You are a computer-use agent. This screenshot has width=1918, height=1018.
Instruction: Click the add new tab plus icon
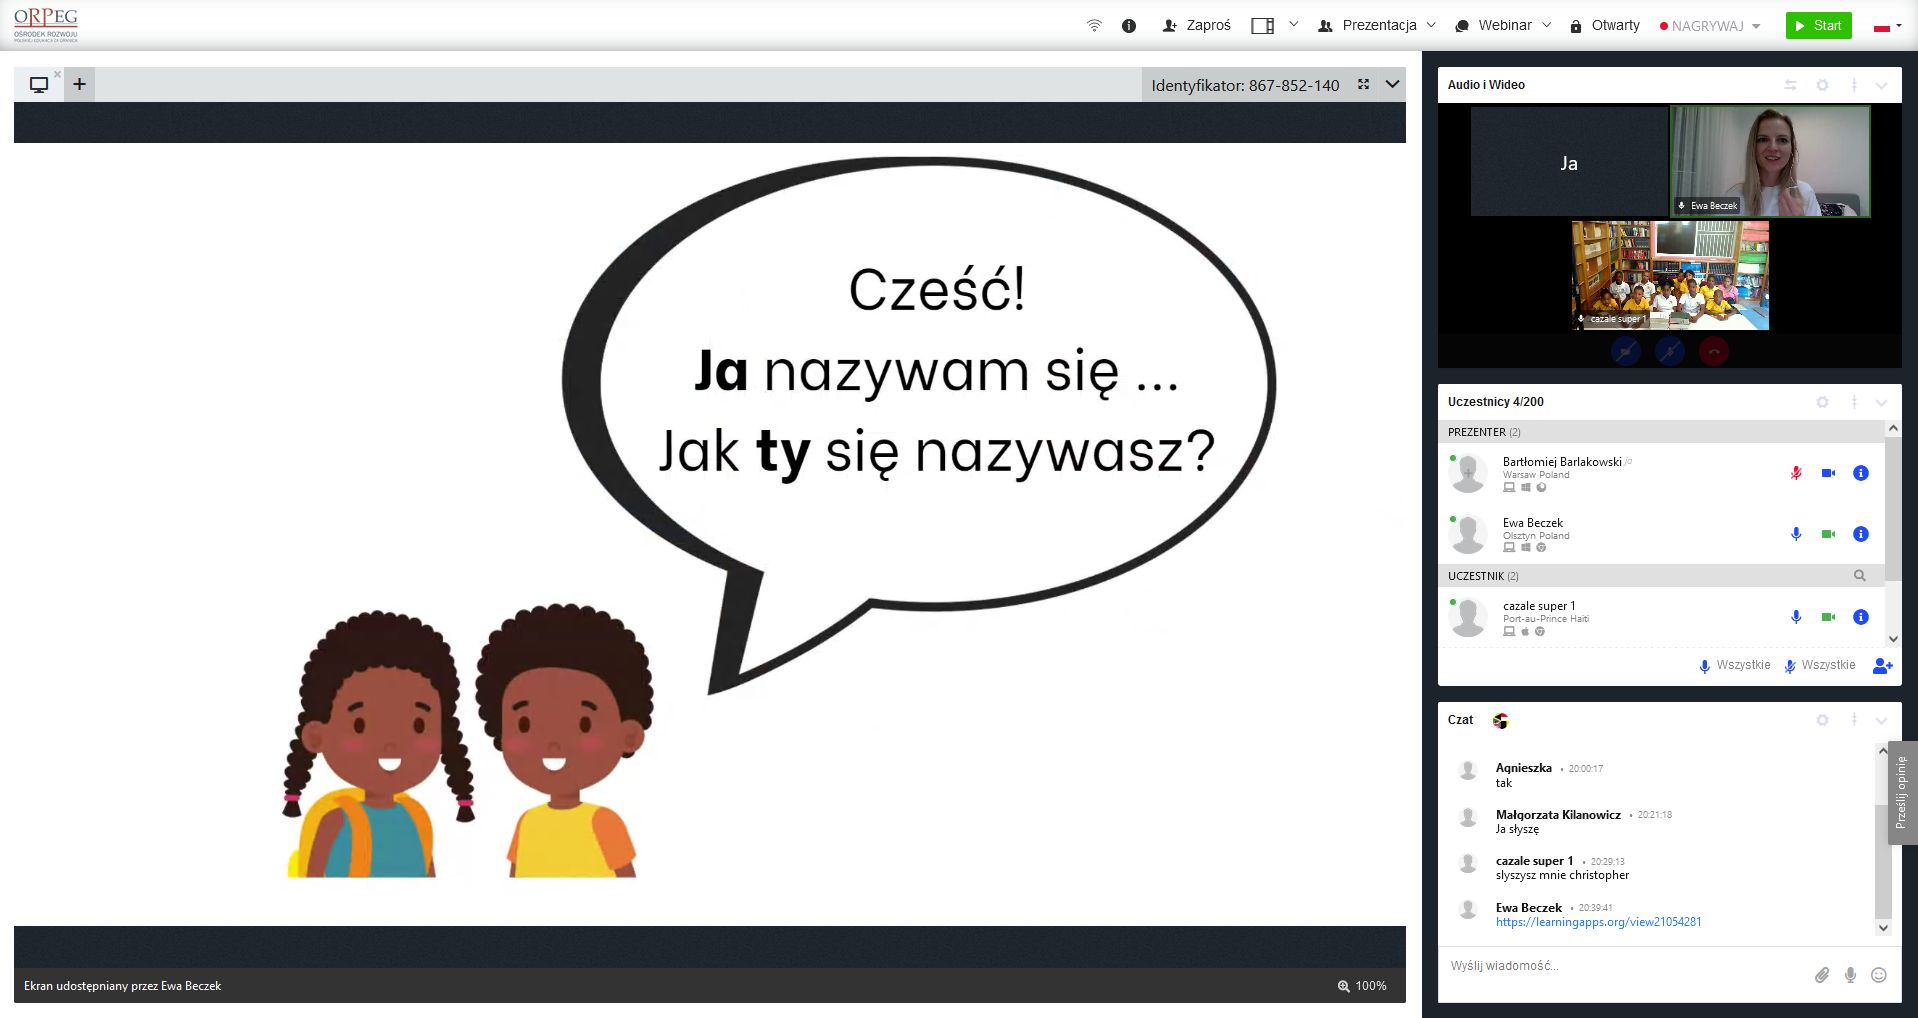[x=79, y=84]
